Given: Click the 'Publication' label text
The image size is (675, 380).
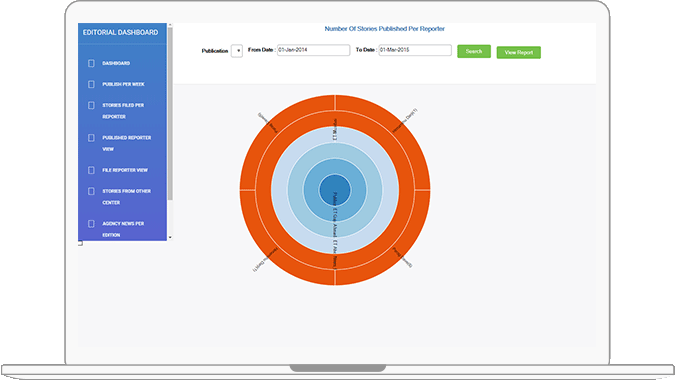Looking at the screenshot, I should [215, 51].
